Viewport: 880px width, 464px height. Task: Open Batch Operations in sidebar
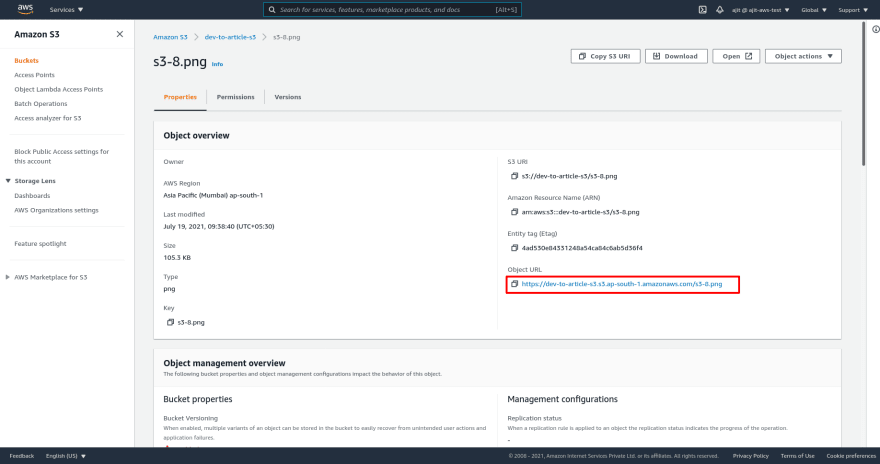(40, 104)
